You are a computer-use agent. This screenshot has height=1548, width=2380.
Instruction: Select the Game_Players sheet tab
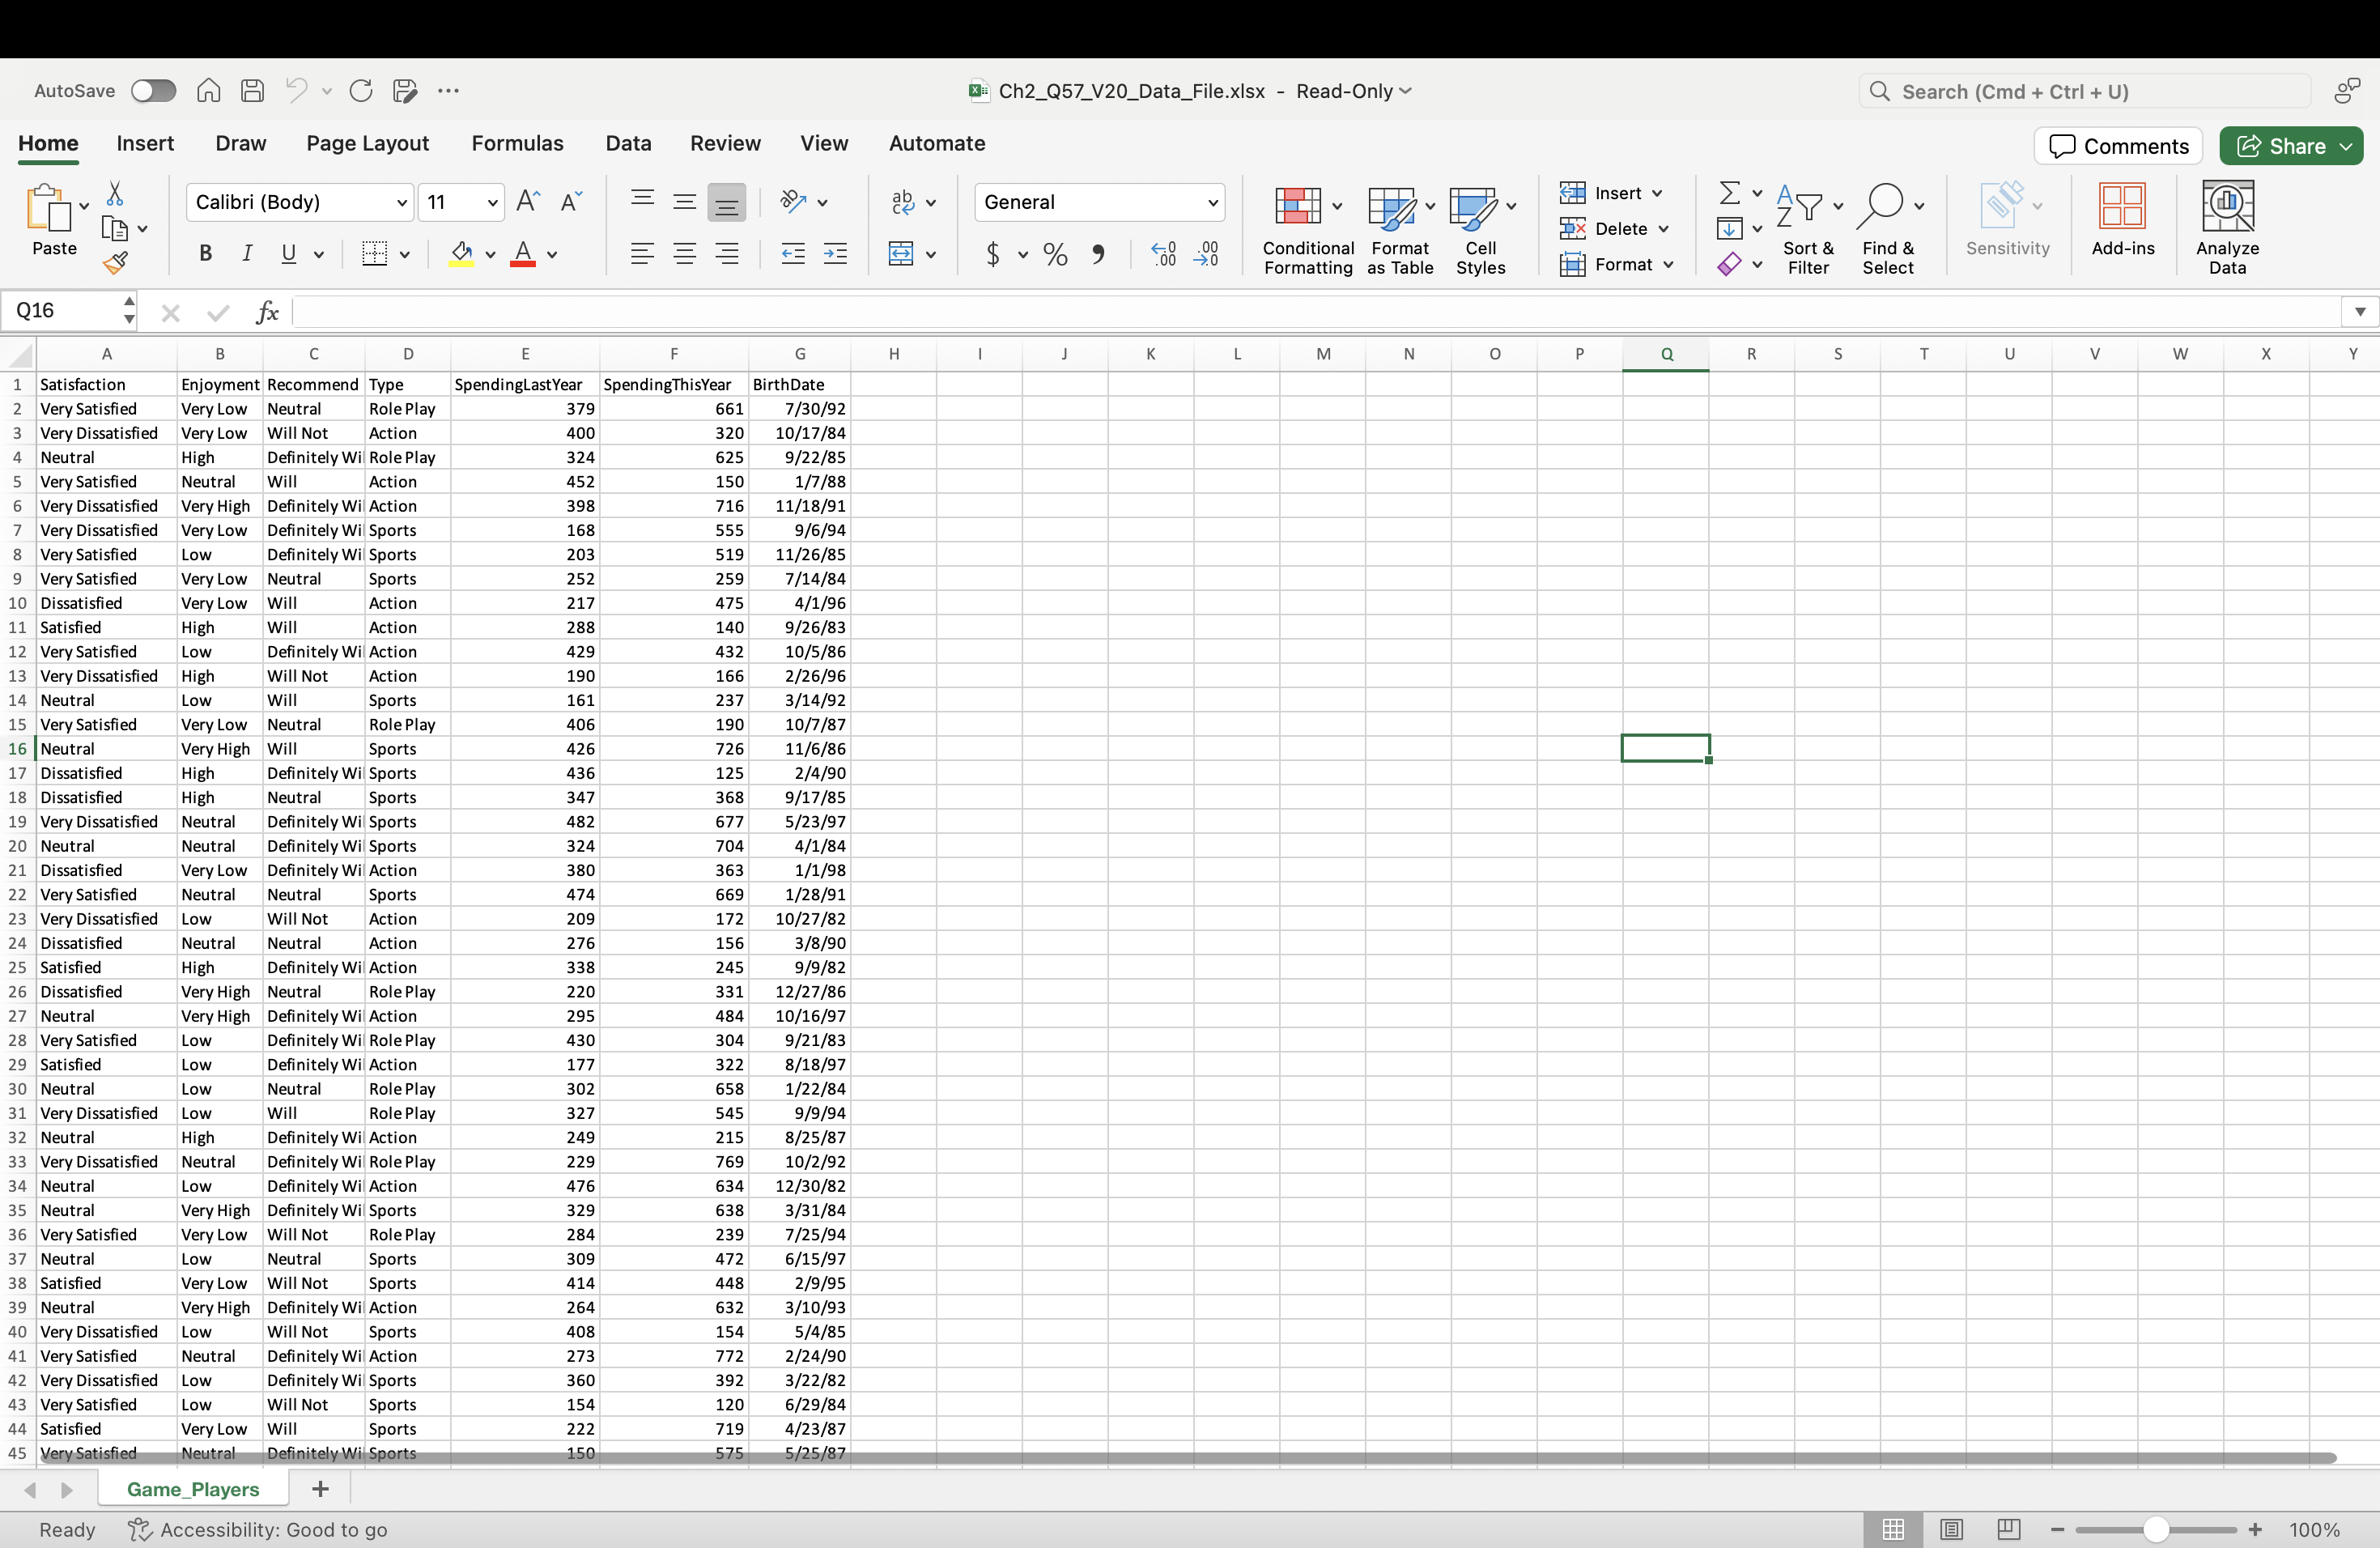[x=192, y=1489]
